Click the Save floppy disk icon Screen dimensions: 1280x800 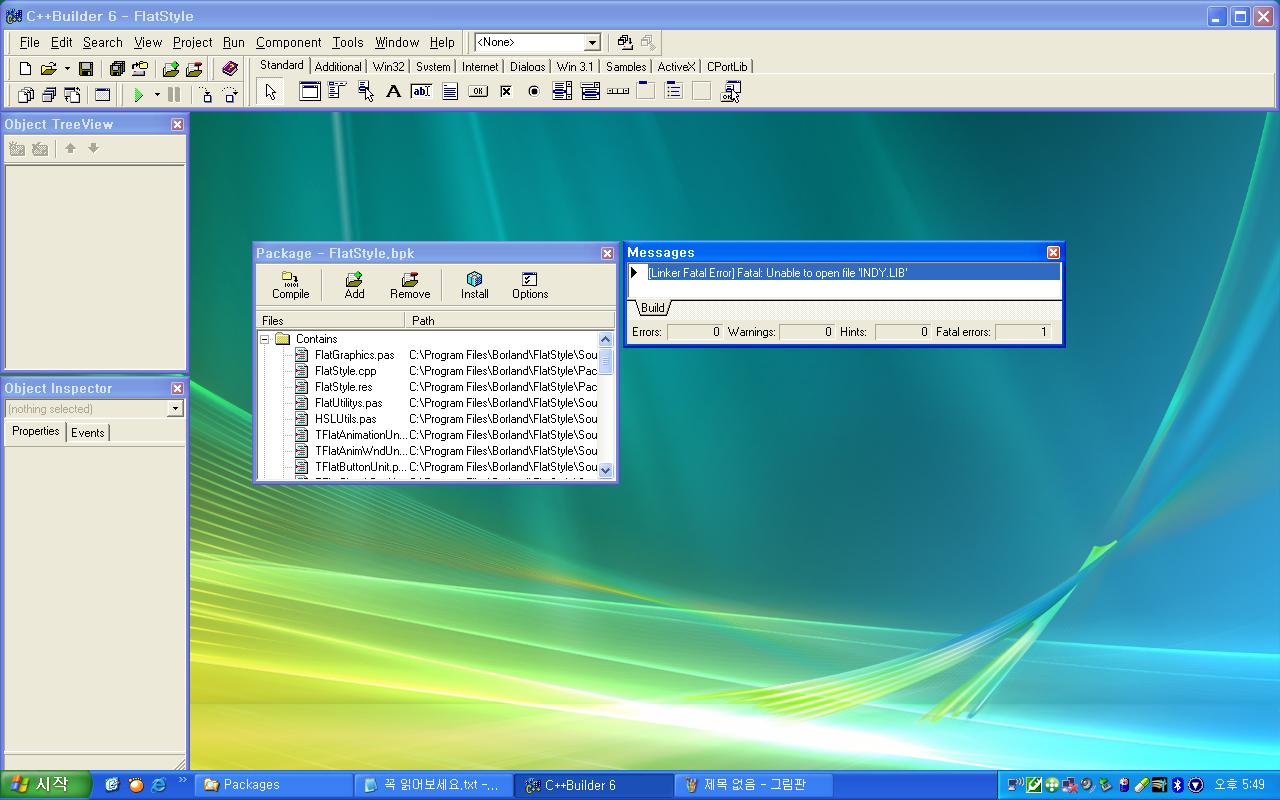pos(86,69)
